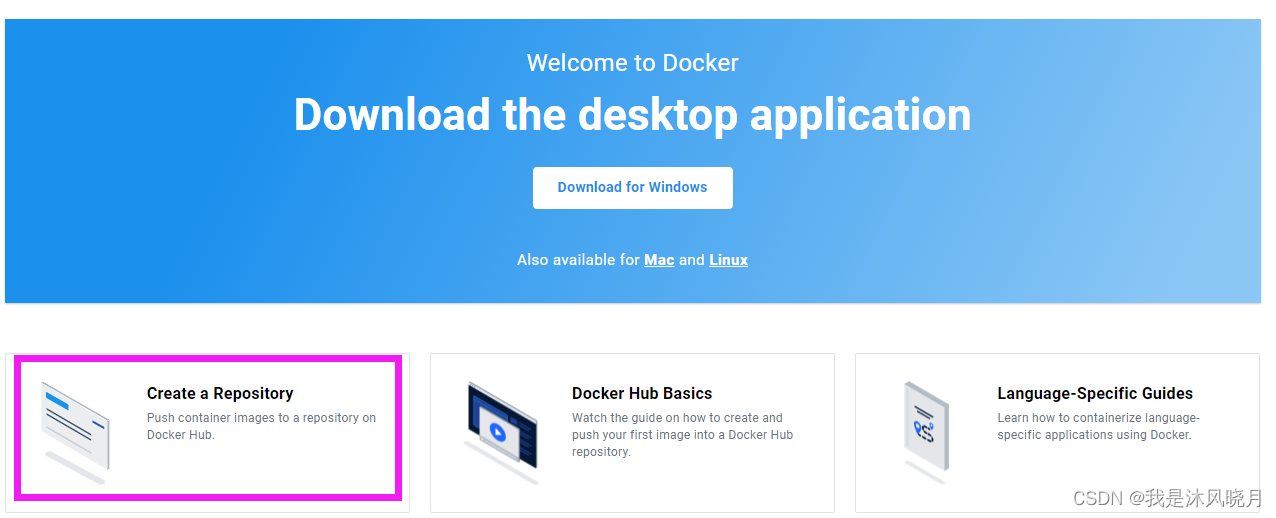Open the Language-Specific Guides heading

(x=1095, y=394)
